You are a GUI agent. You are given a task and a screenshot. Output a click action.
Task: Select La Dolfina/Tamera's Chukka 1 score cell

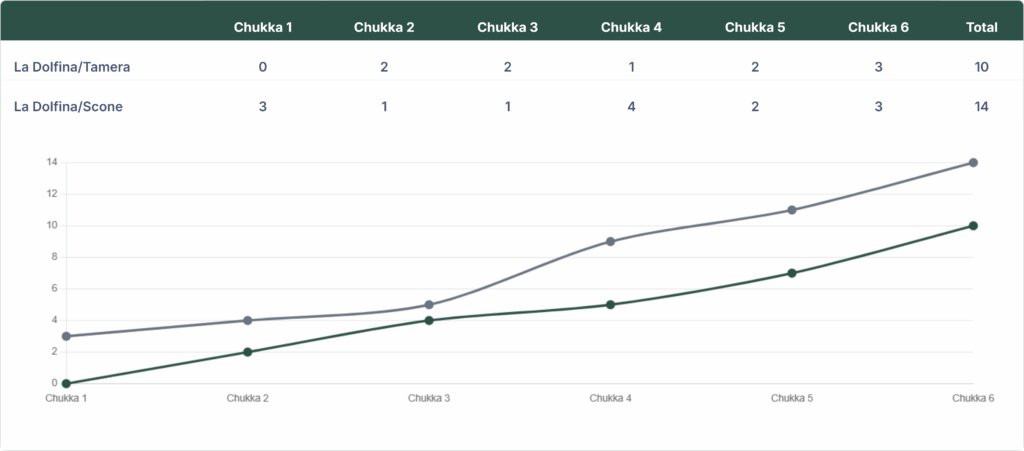tap(262, 67)
